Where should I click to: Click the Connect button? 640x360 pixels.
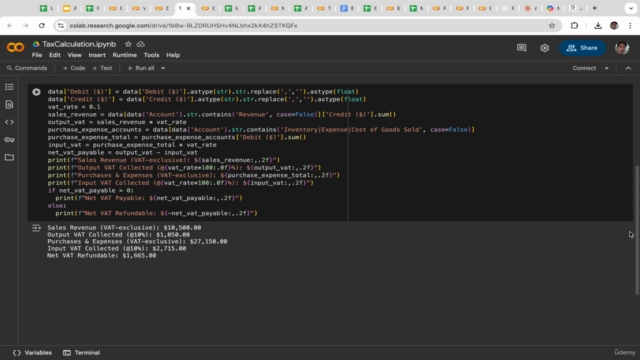584,68
